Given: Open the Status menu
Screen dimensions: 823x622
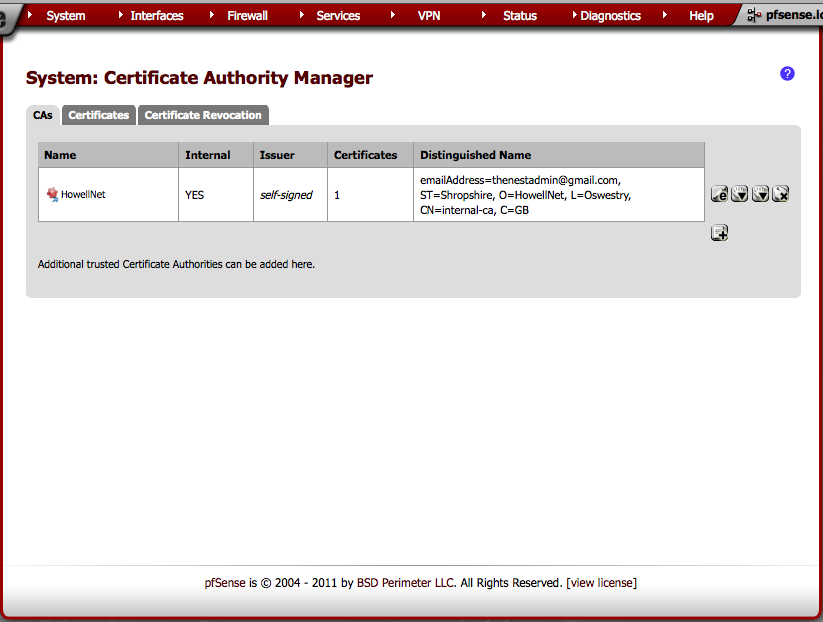Looking at the screenshot, I should 519,16.
